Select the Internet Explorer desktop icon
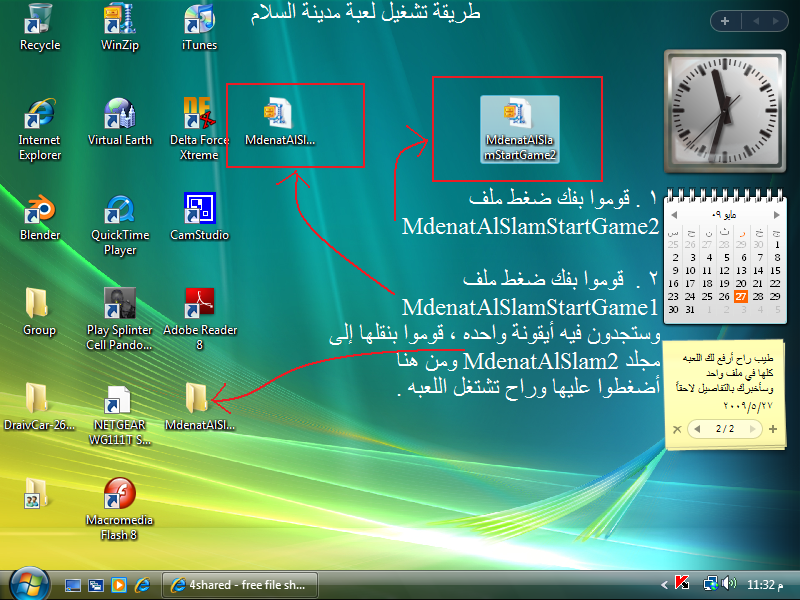Viewport: 800px width, 600px height. [x=39, y=130]
